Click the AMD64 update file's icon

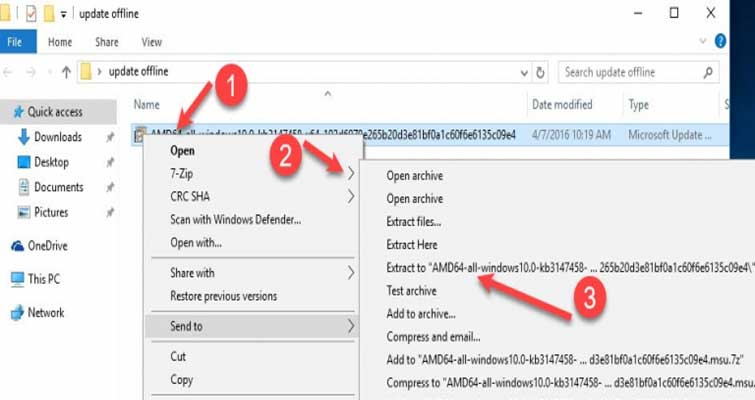click(139, 134)
